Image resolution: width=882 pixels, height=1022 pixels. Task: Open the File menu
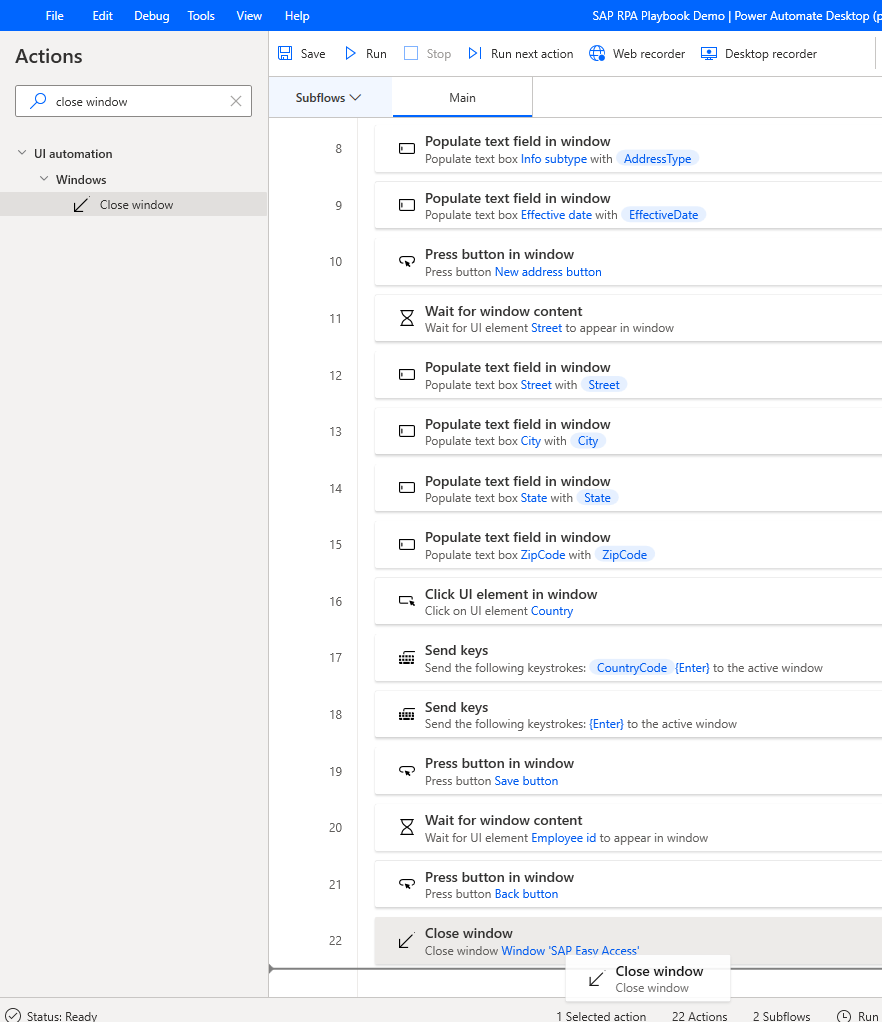[x=54, y=16]
